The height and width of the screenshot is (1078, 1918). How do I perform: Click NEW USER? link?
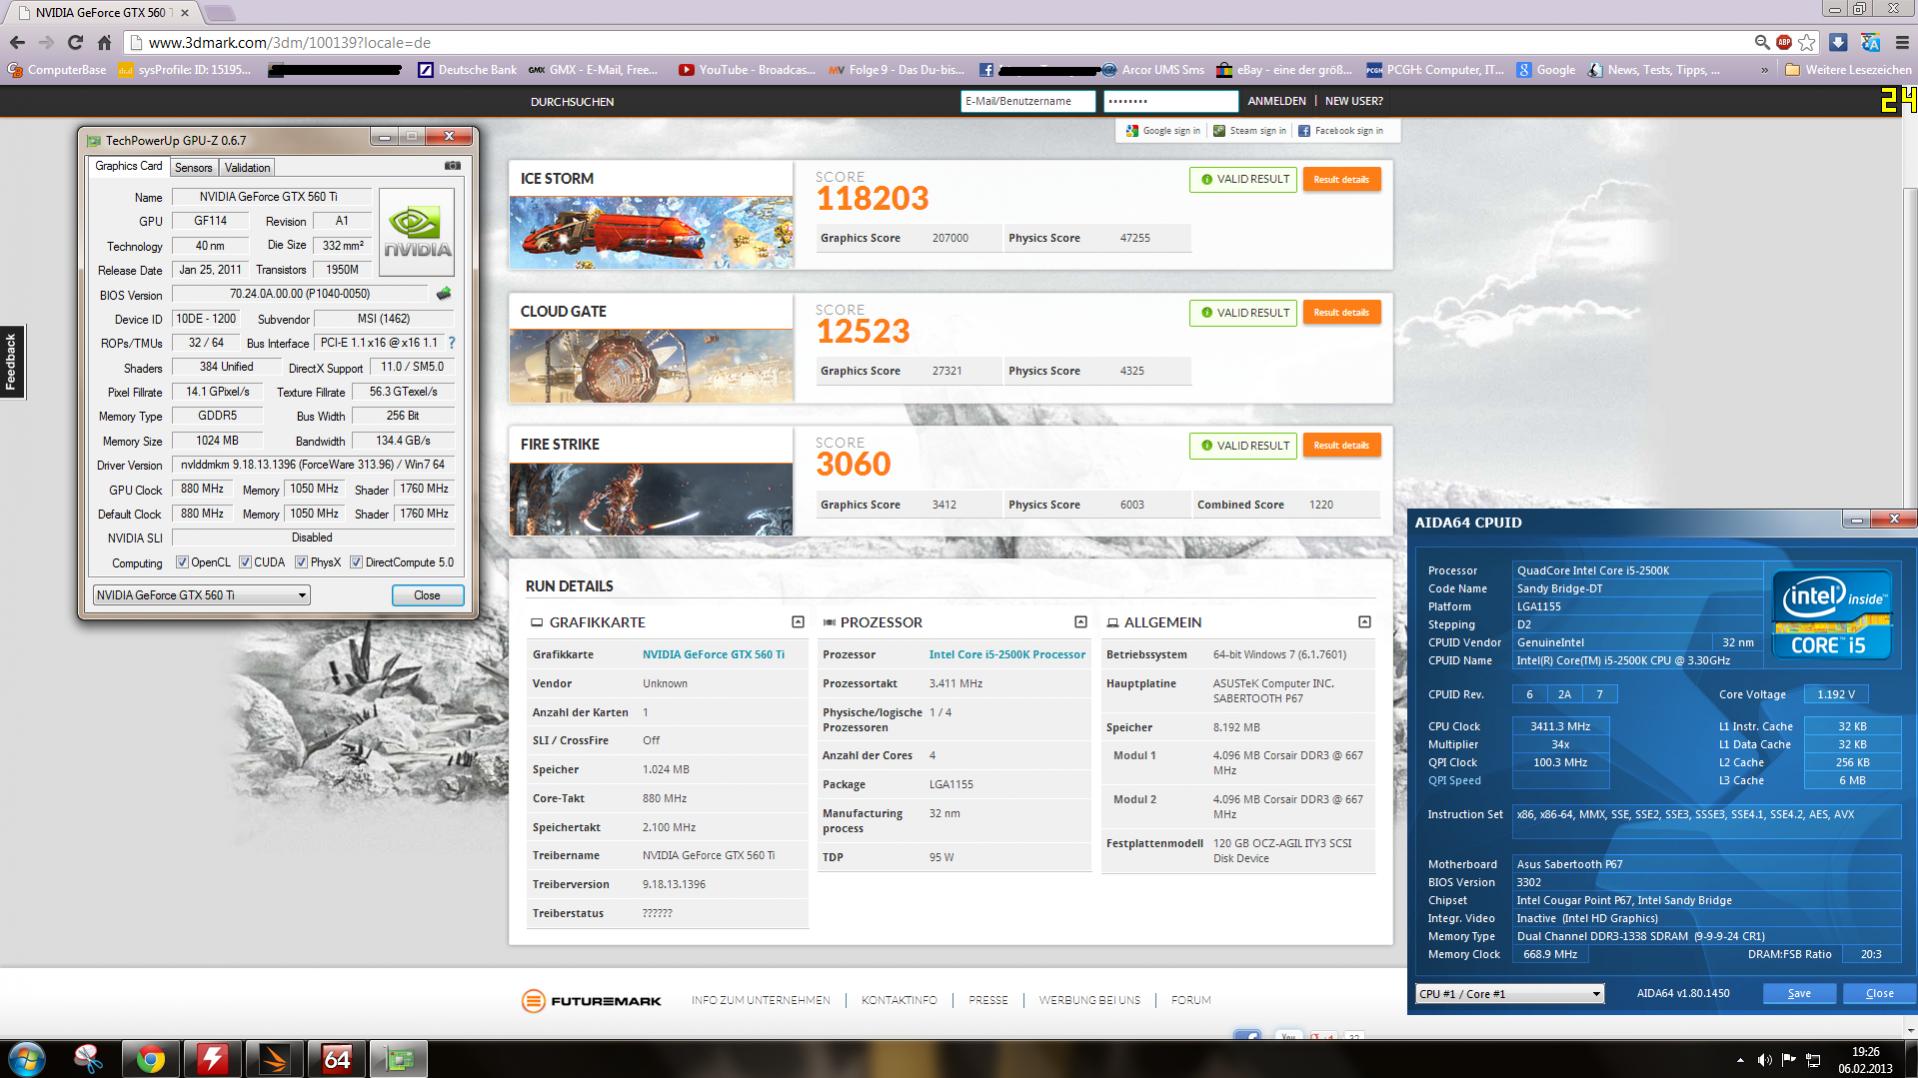click(1354, 101)
